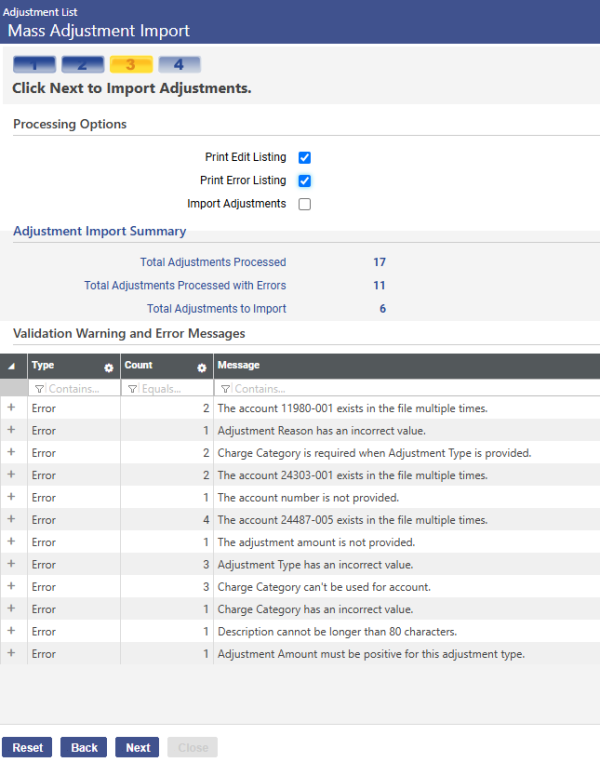Screen dimensions: 600x762
Task: Go to wizard step 1
Action: pyautogui.click(x=34, y=65)
